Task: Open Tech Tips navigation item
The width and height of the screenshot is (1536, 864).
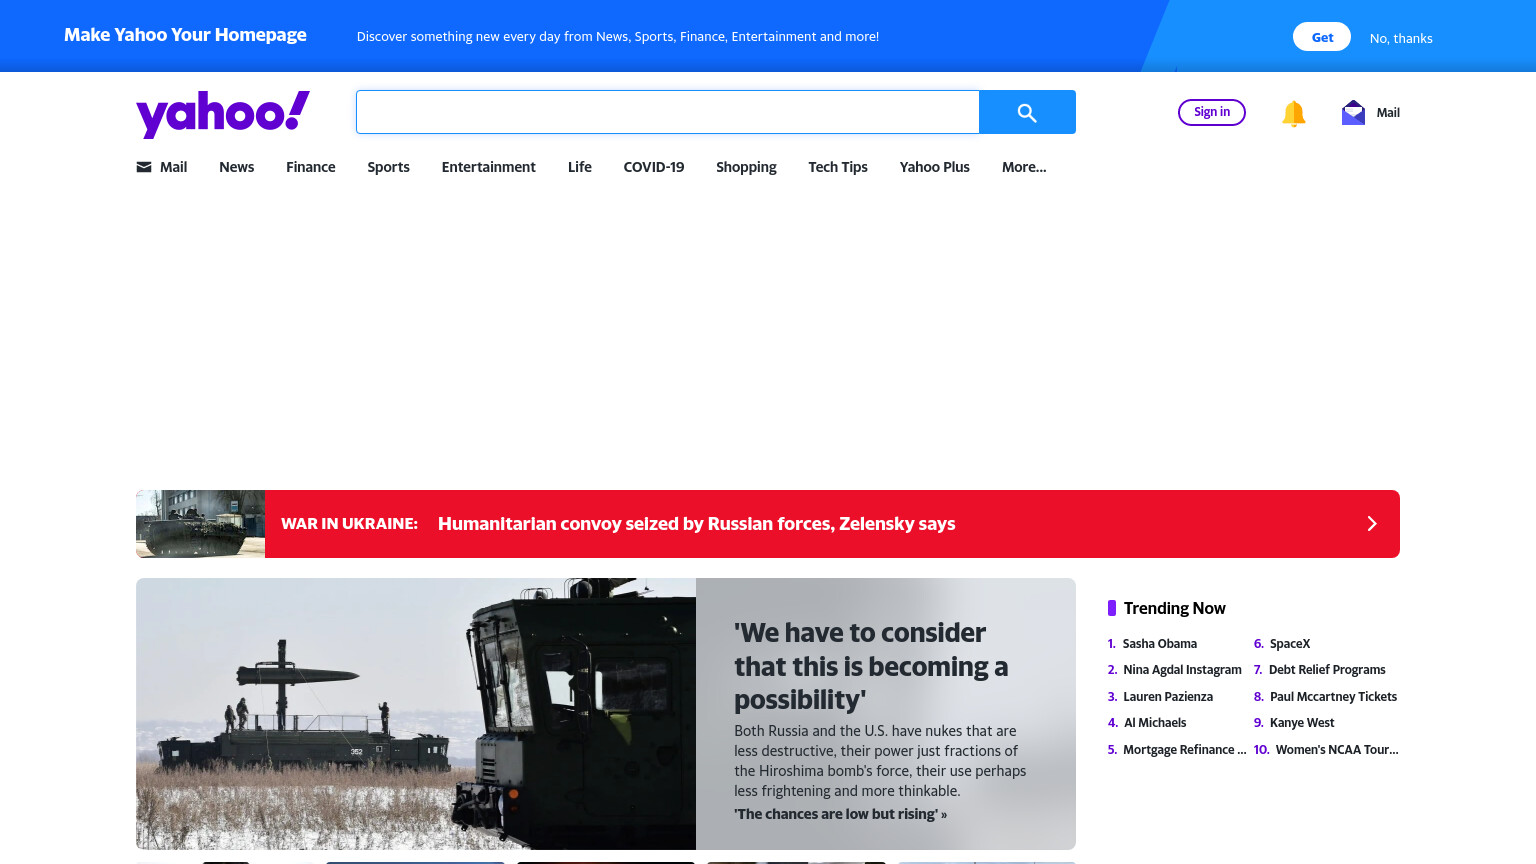Action: click(838, 167)
